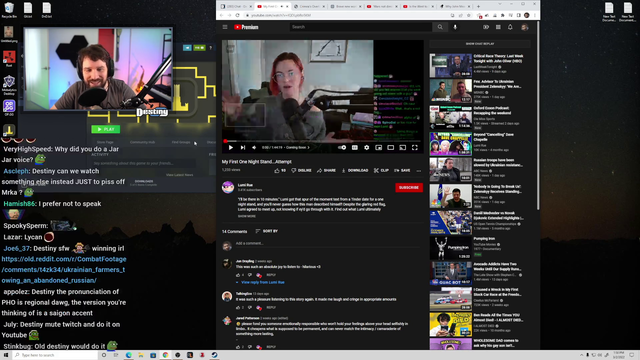Like the Jon Grayling comment
640x360 pixels.
tap(238, 275)
